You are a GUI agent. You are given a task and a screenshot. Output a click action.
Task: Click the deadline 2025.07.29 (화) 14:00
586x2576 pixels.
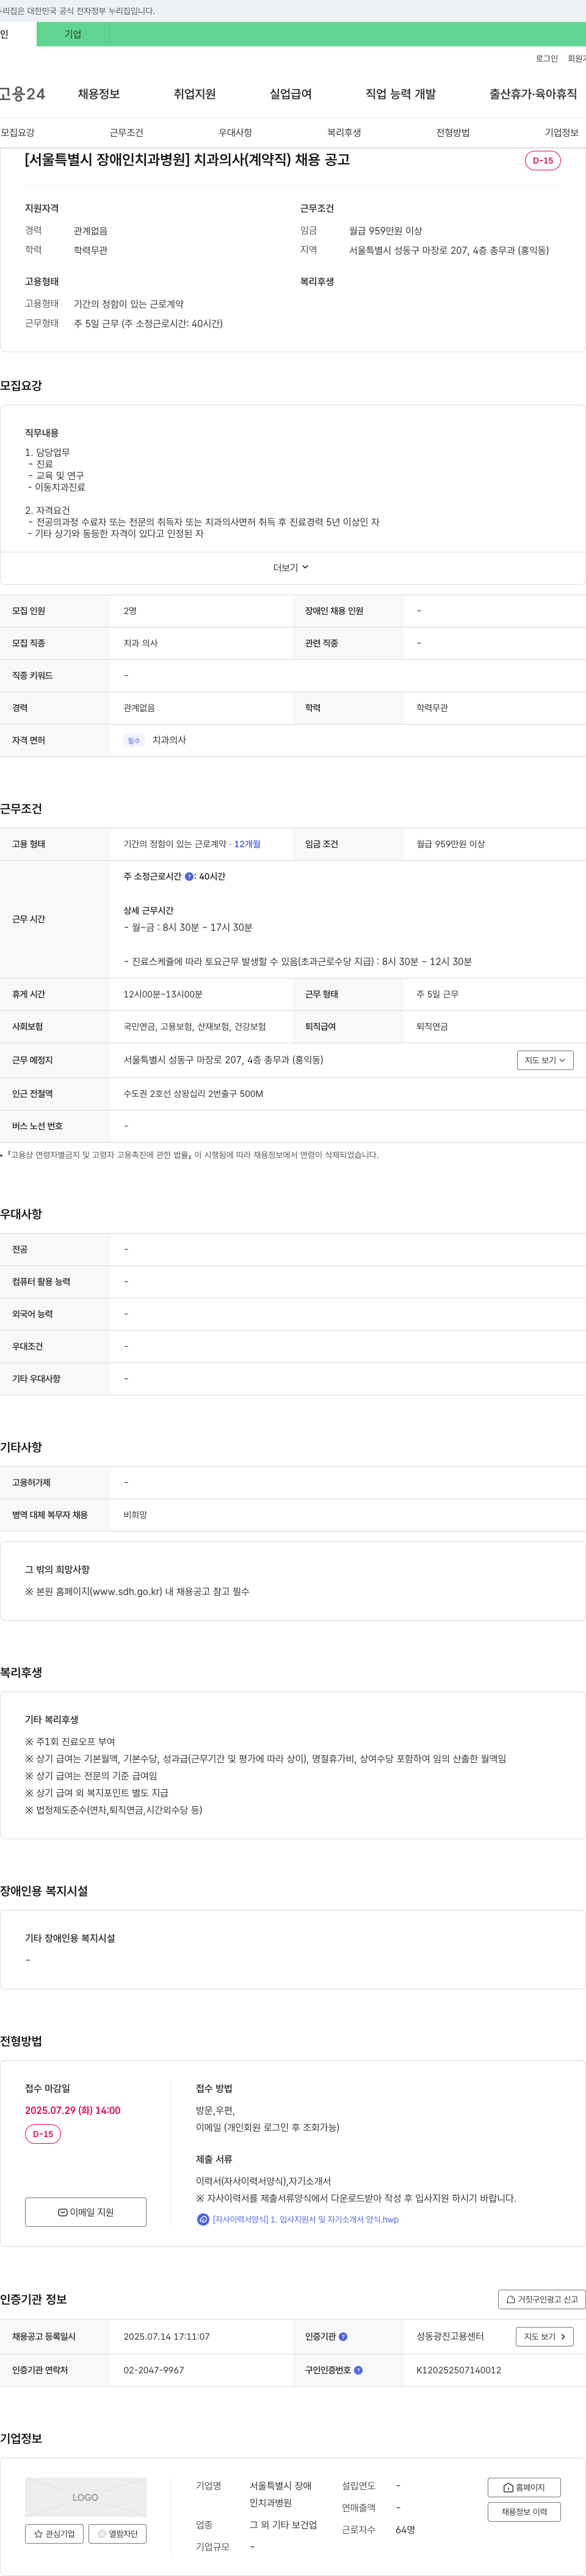click(73, 2110)
